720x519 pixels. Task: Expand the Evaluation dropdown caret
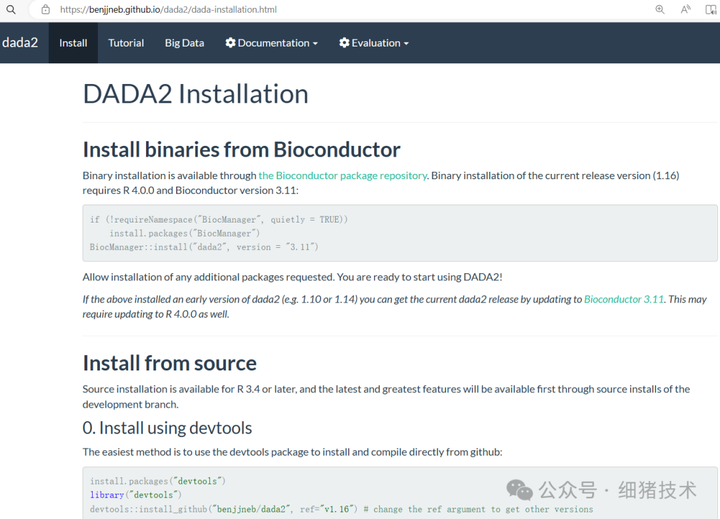click(405, 44)
